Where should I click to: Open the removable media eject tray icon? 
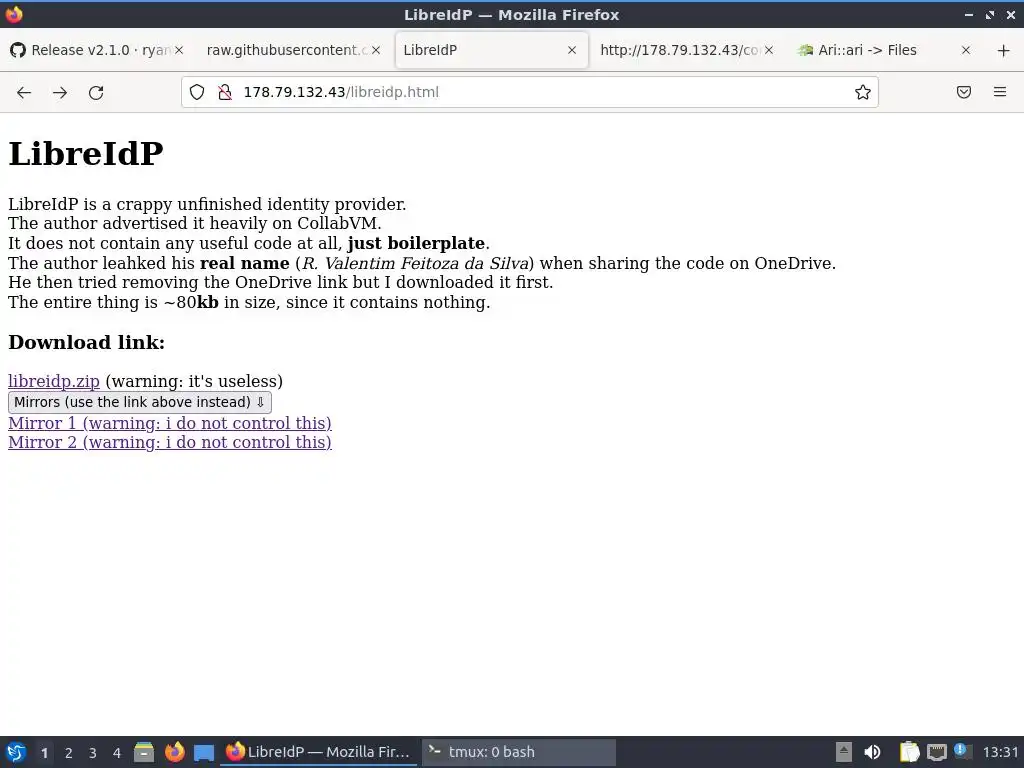tap(844, 752)
